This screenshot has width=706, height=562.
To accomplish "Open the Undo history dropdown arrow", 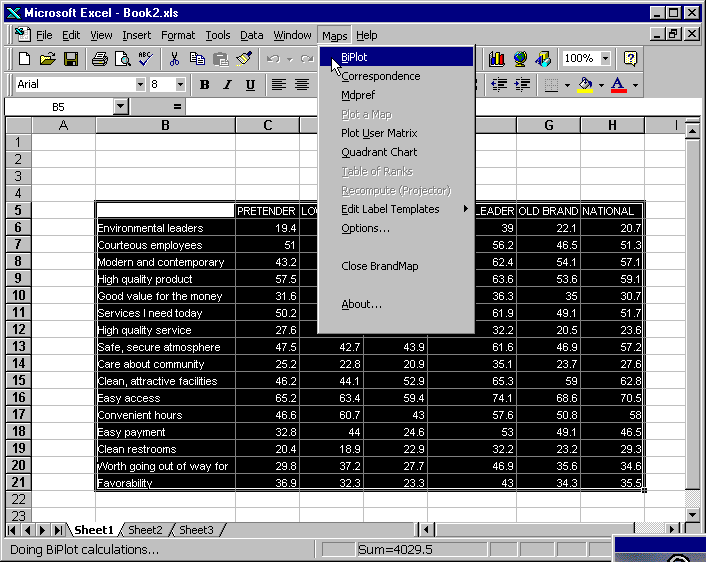I will (290, 59).
